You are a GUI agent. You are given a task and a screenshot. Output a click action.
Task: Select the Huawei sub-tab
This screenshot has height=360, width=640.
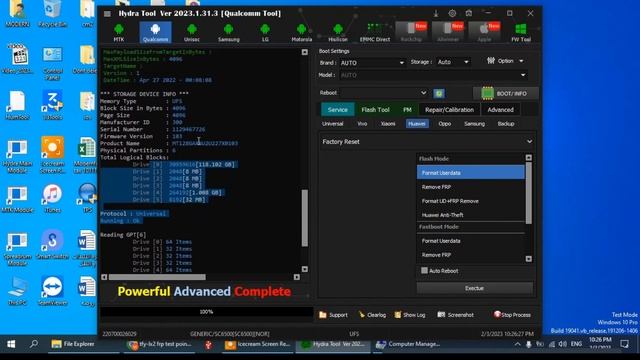coord(417,124)
